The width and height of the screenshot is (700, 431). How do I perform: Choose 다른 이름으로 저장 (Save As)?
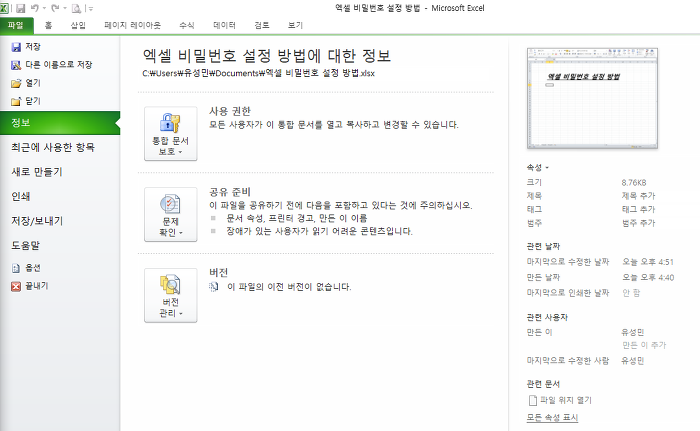pos(52,65)
